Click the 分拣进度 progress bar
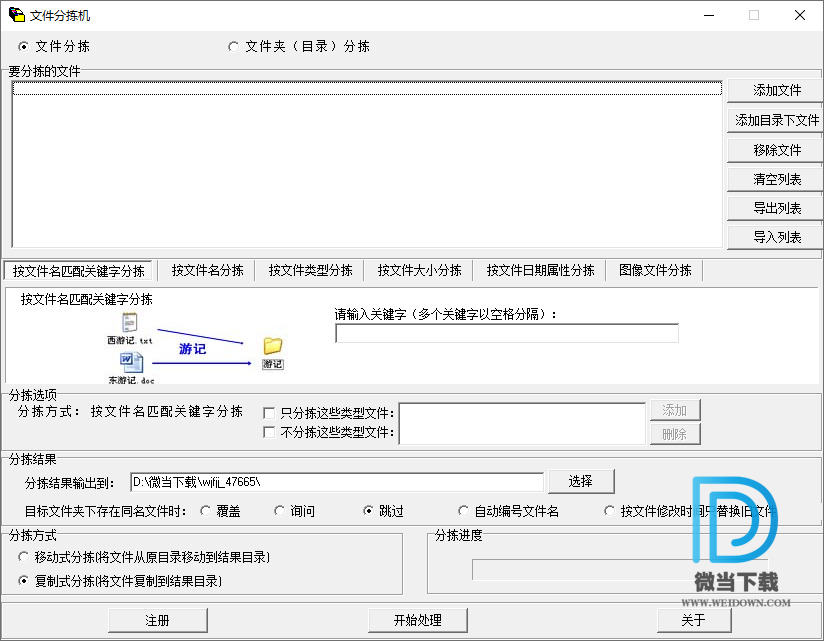 pos(620,570)
